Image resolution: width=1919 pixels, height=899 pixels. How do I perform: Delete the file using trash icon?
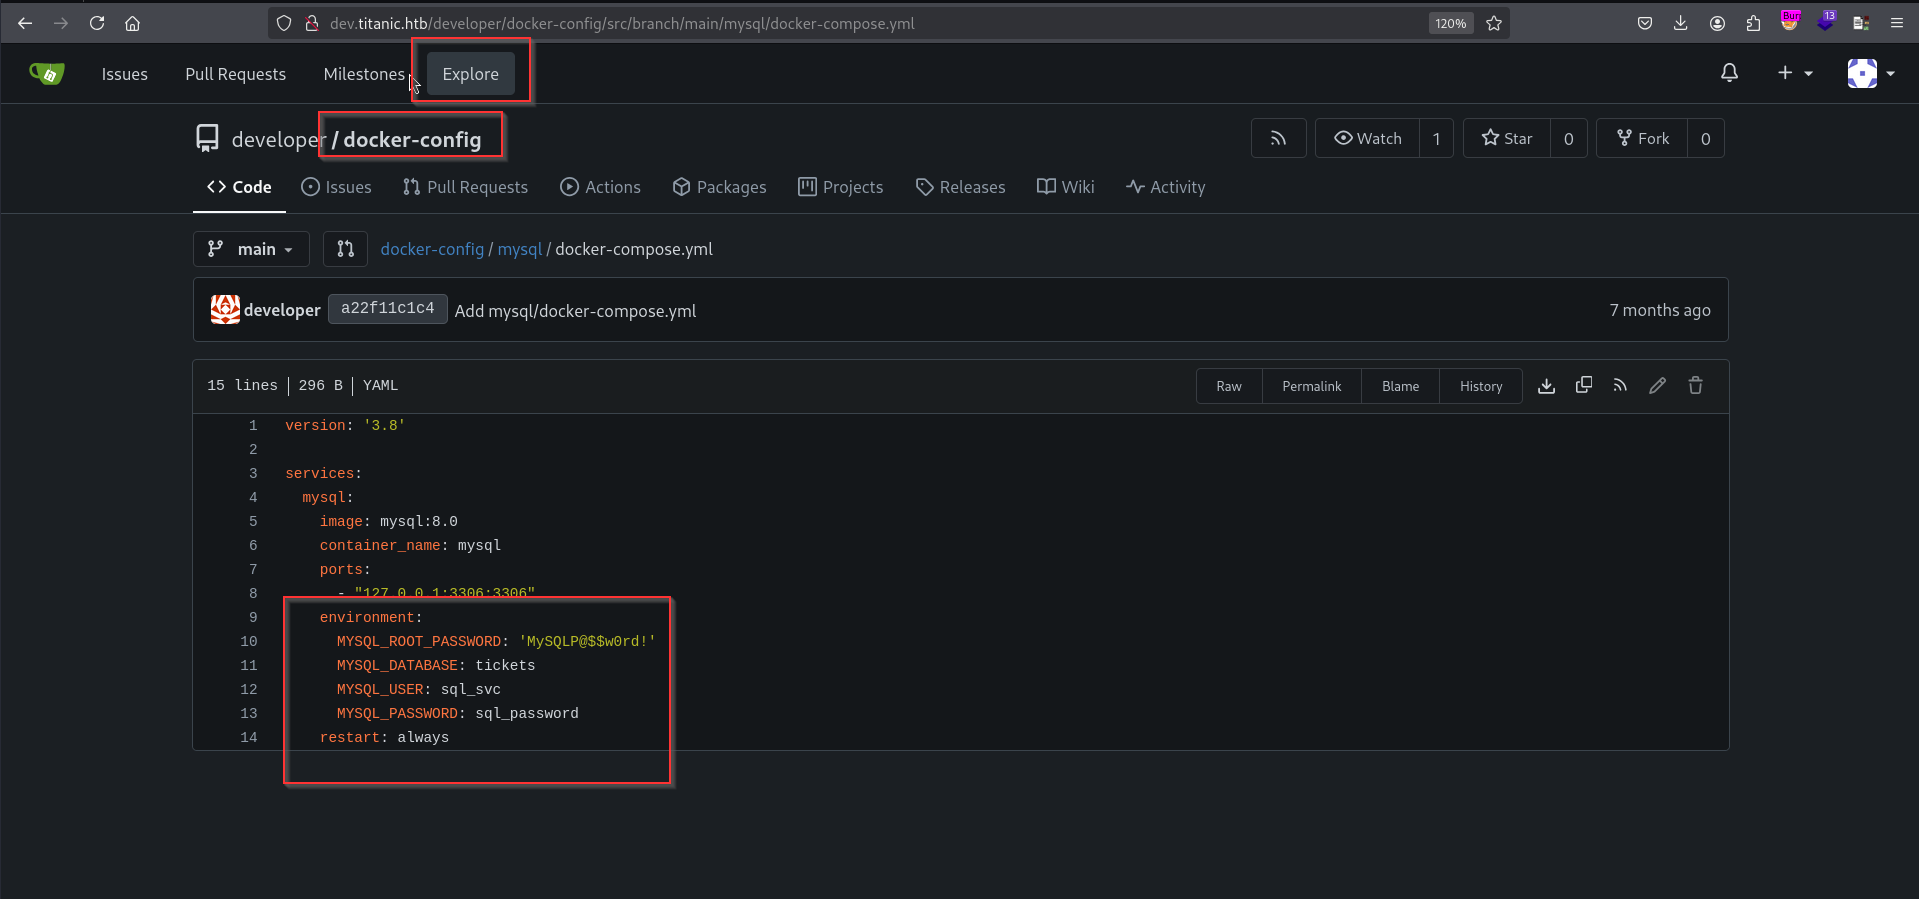click(x=1695, y=386)
